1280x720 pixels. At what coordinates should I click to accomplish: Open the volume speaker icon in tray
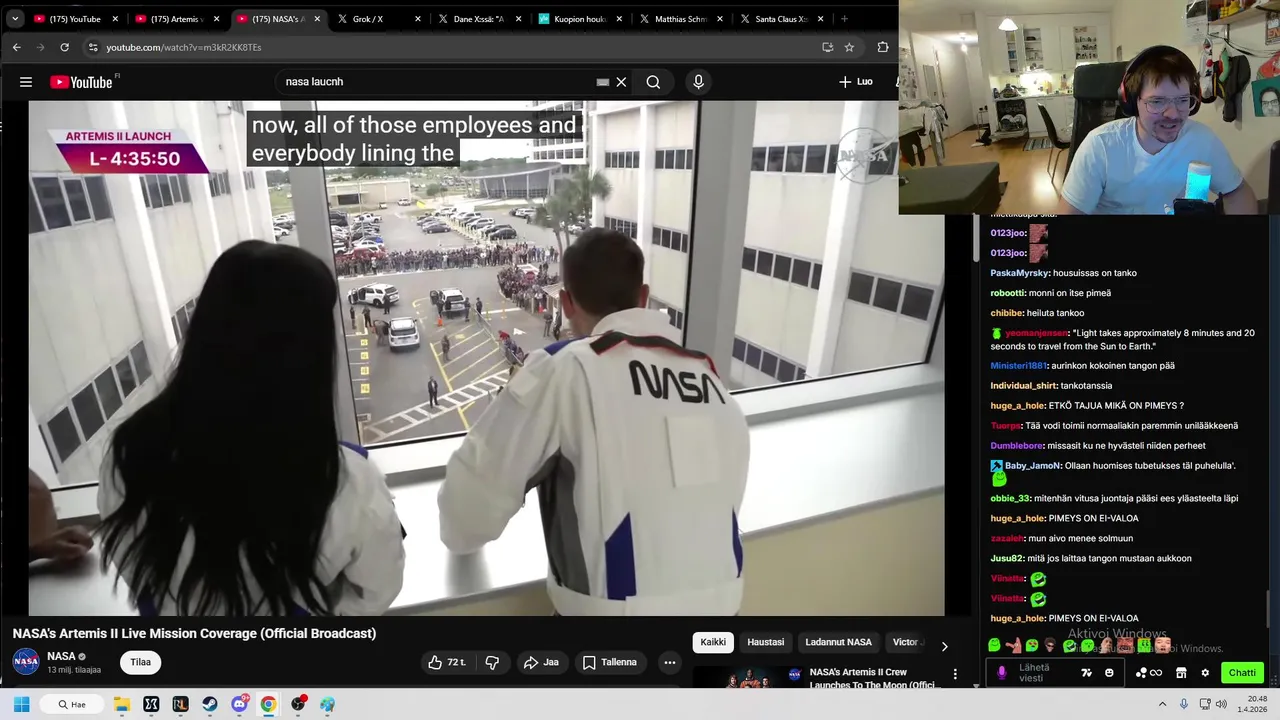point(1220,704)
